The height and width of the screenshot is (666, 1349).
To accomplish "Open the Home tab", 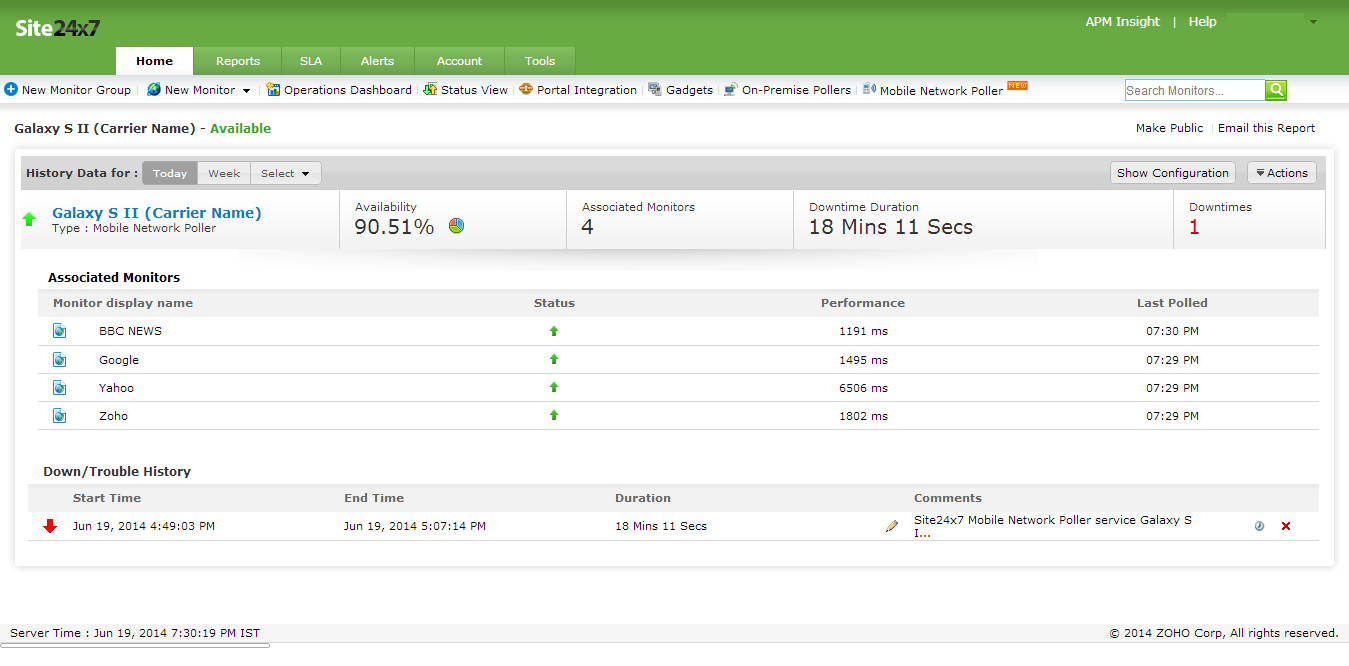I will [x=155, y=61].
